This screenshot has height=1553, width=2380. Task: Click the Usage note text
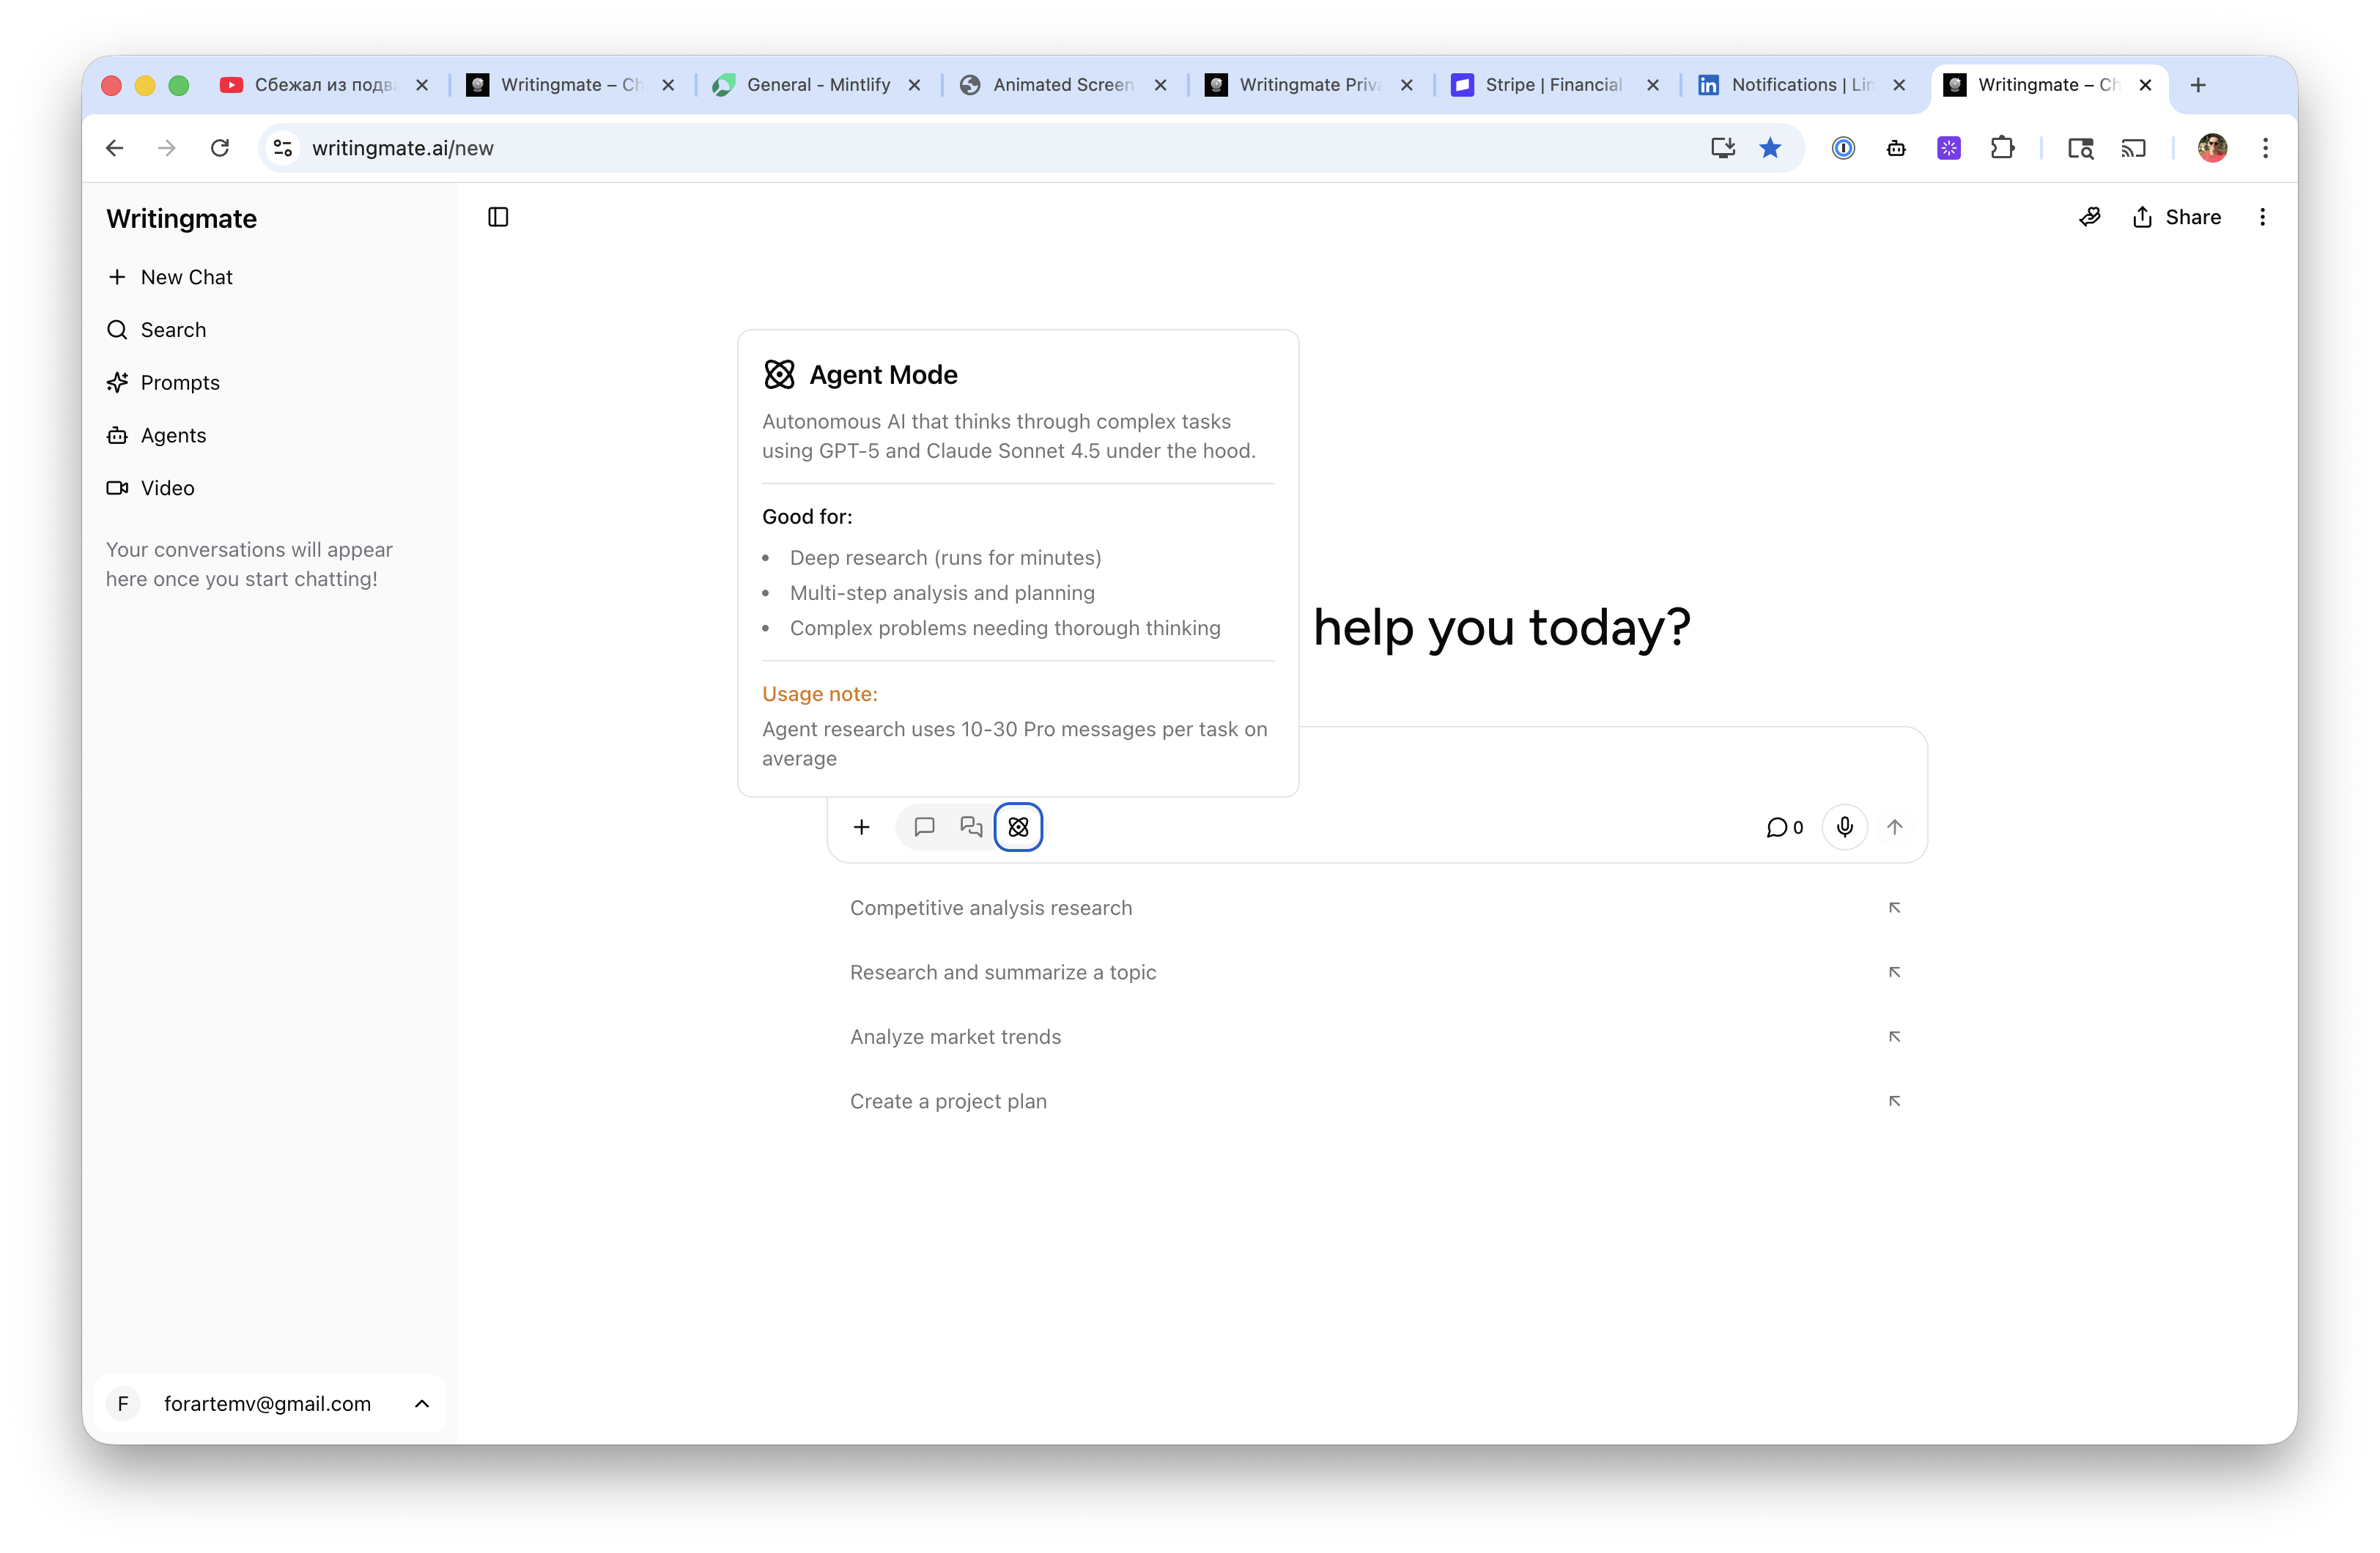[820, 694]
